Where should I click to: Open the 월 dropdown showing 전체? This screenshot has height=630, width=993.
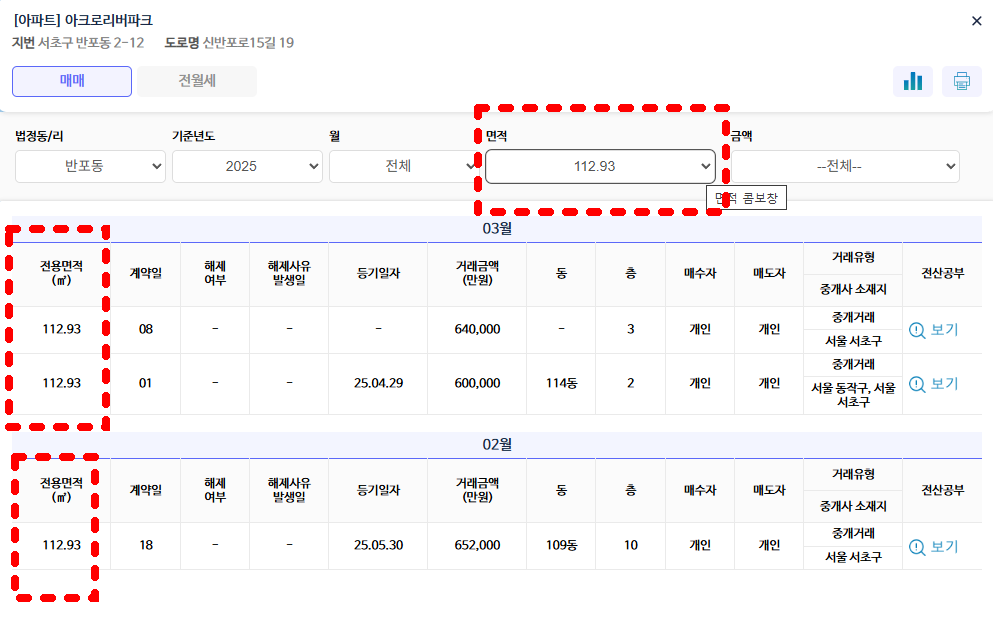click(403, 167)
